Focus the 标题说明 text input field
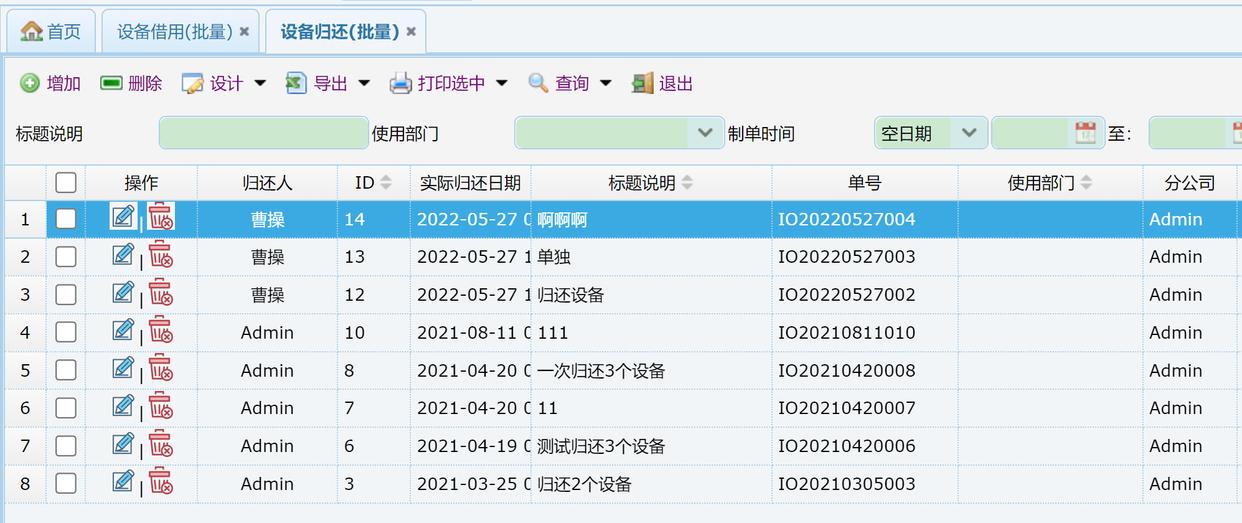The width and height of the screenshot is (1242, 523). coord(263,133)
